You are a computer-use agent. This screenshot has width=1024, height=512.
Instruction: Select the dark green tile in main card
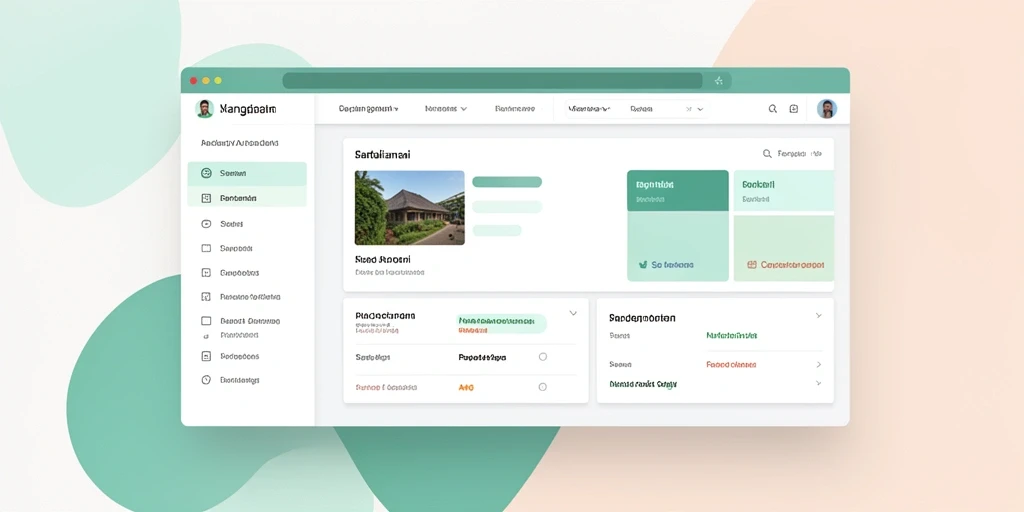[x=678, y=191]
